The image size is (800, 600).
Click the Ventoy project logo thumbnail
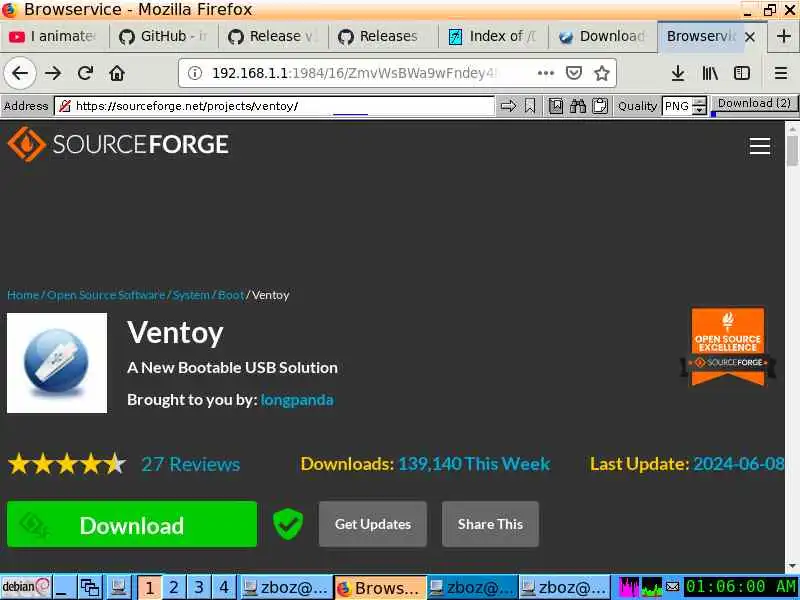57,363
